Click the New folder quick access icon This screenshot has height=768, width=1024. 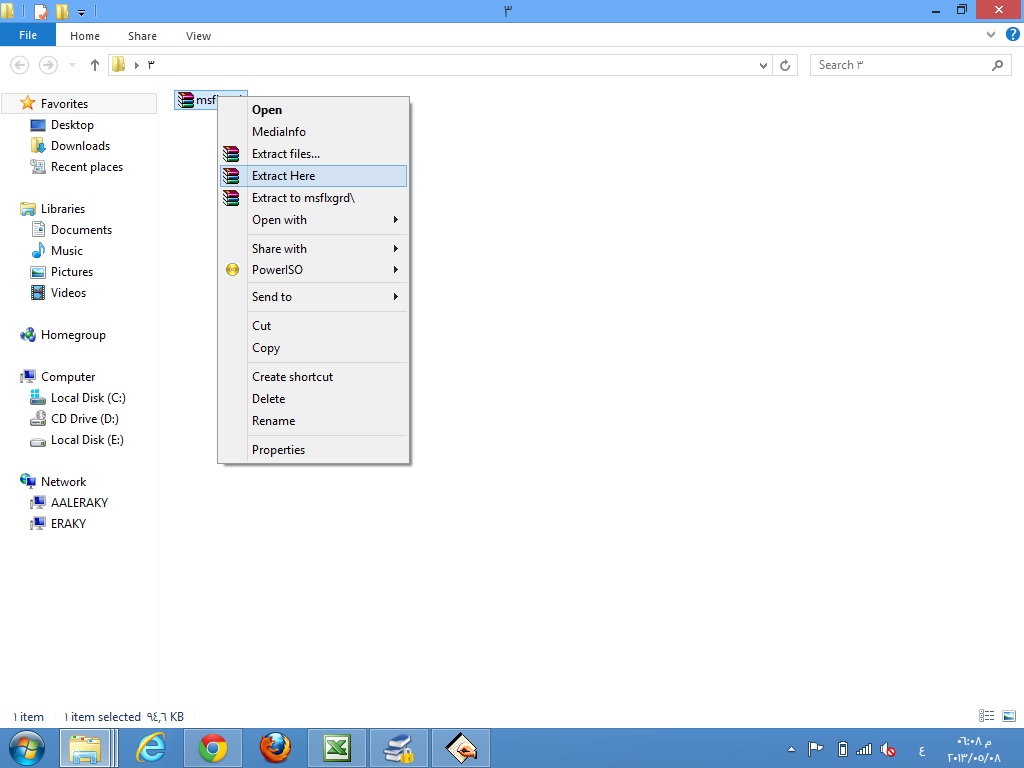pyautogui.click(x=63, y=11)
